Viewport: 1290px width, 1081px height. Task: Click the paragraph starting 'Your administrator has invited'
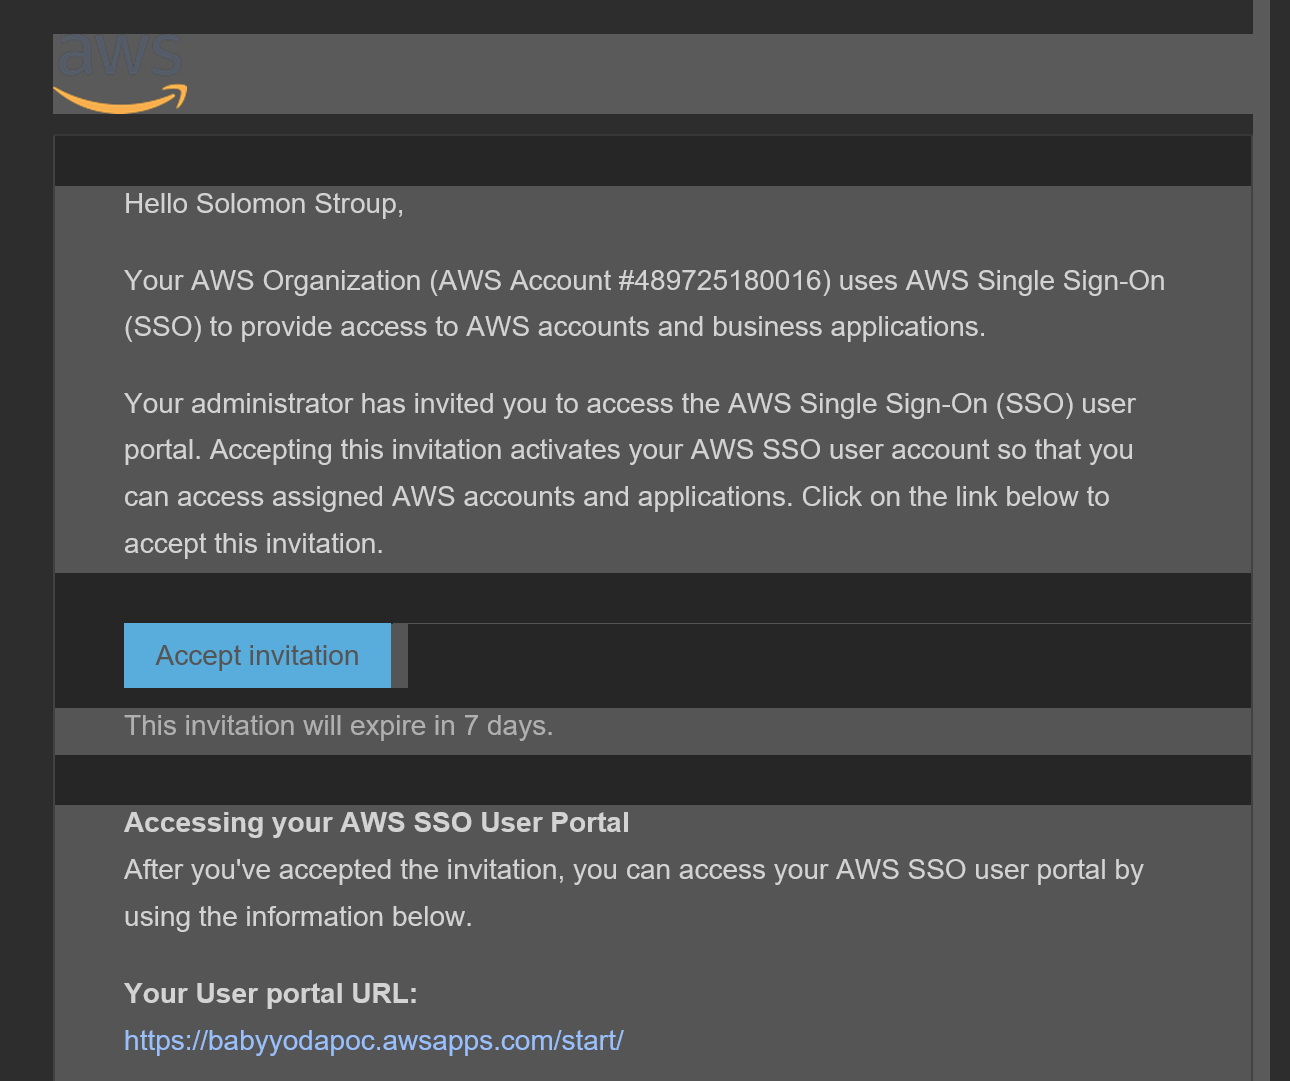(630, 473)
